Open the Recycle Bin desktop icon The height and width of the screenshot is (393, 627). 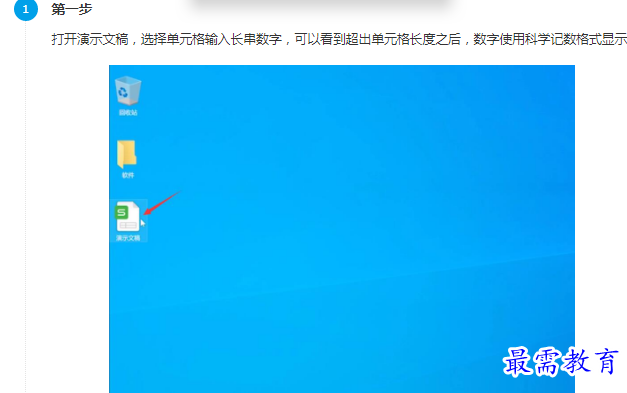click(x=128, y=91)
